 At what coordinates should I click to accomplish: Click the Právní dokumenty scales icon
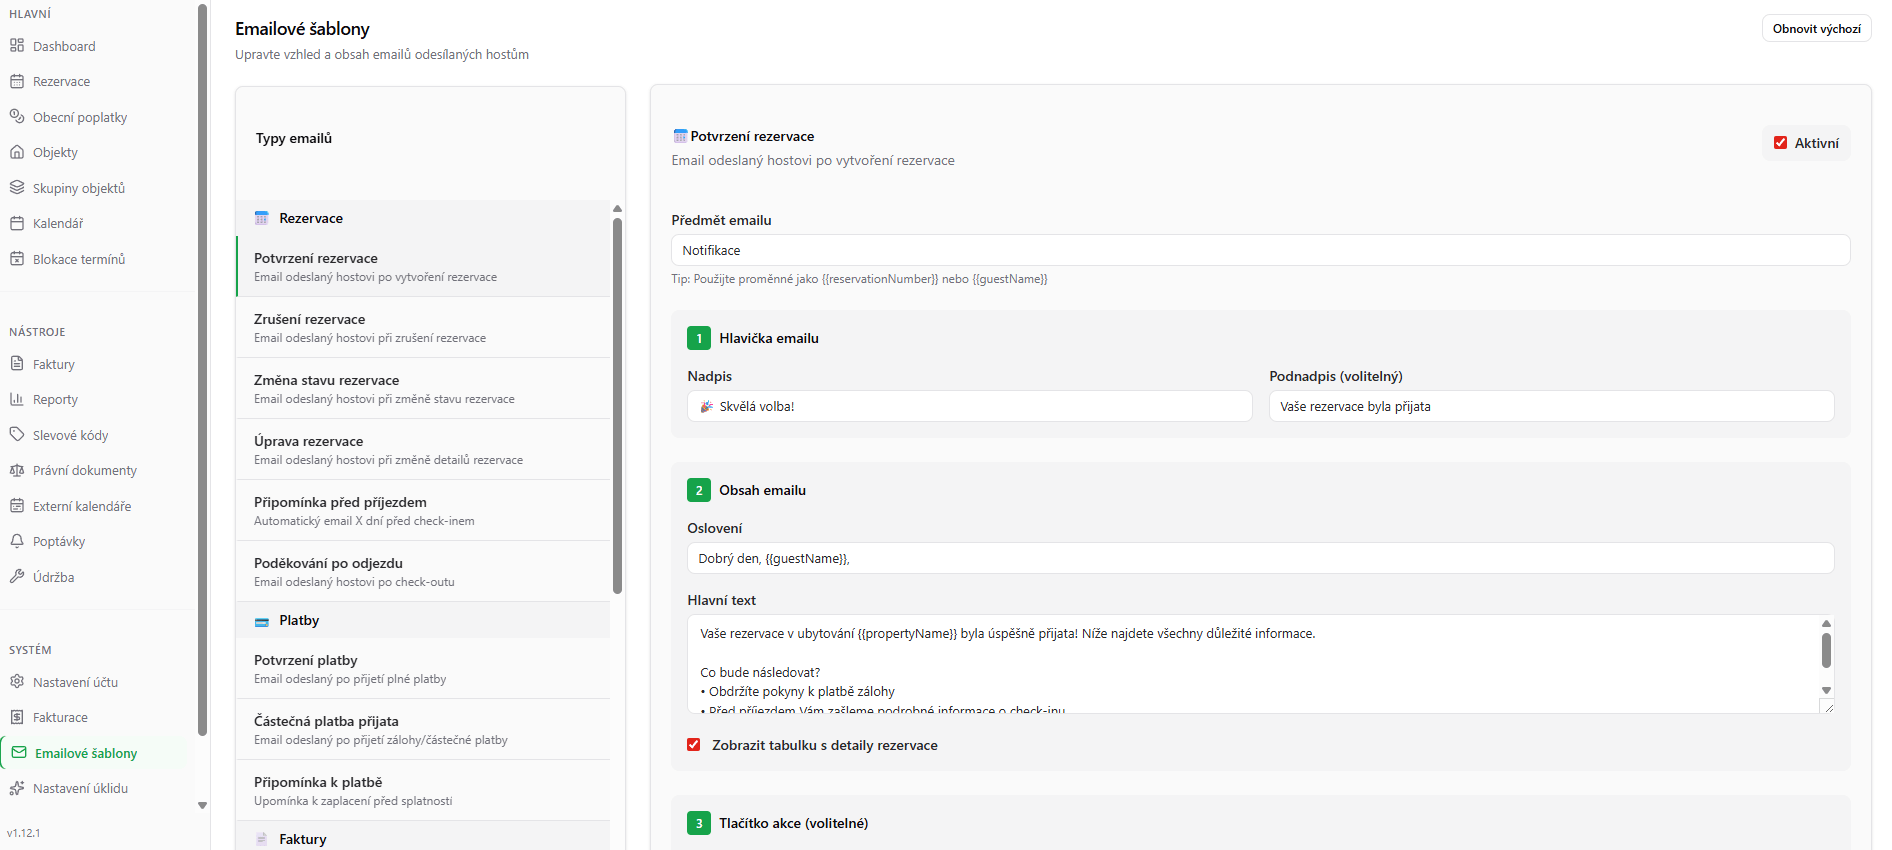pyautogui.click(x=17, y=470)
